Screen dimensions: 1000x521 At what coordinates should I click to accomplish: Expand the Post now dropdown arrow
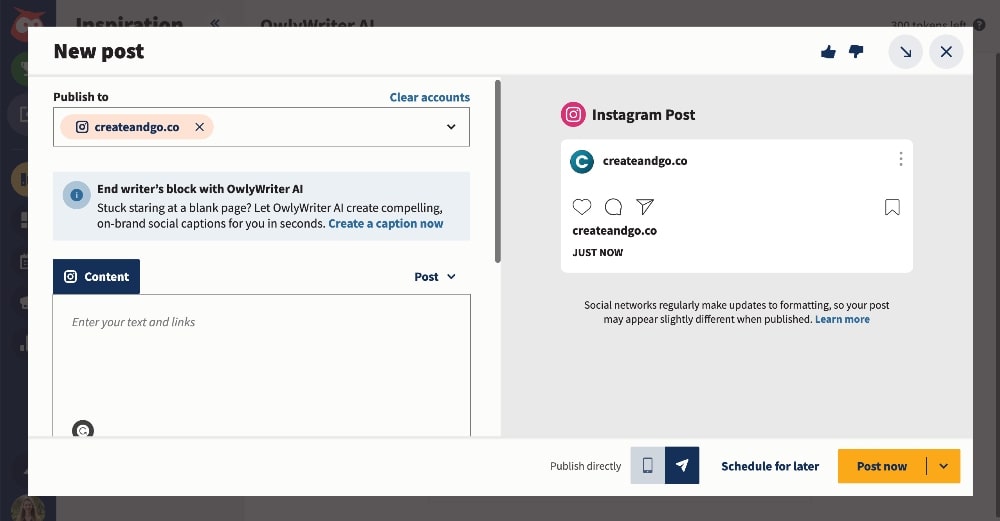(x=944, y=466)
